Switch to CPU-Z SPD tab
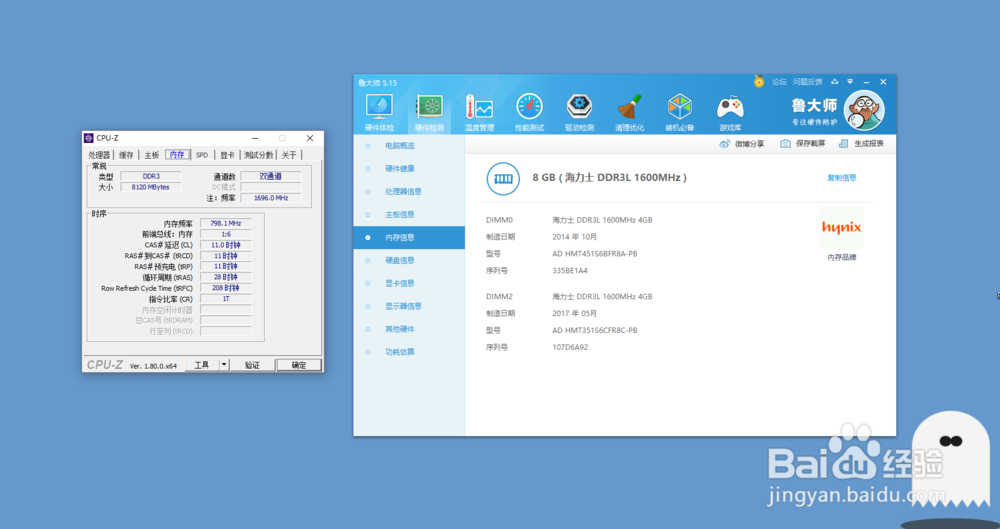The height and width of the screenshot is (529, 1000). (x=202, y=155)
